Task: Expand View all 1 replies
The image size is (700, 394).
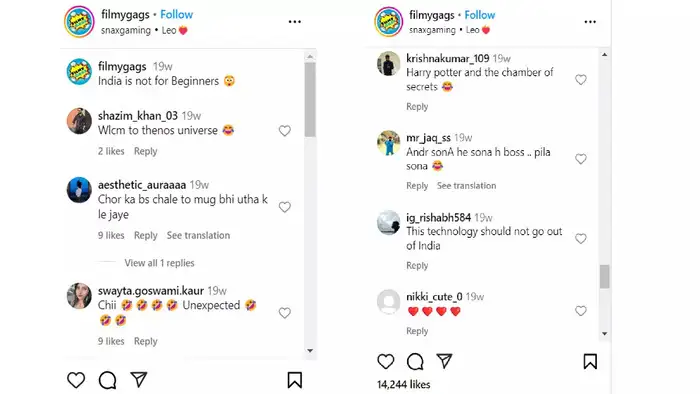Action: pos(159,263)
